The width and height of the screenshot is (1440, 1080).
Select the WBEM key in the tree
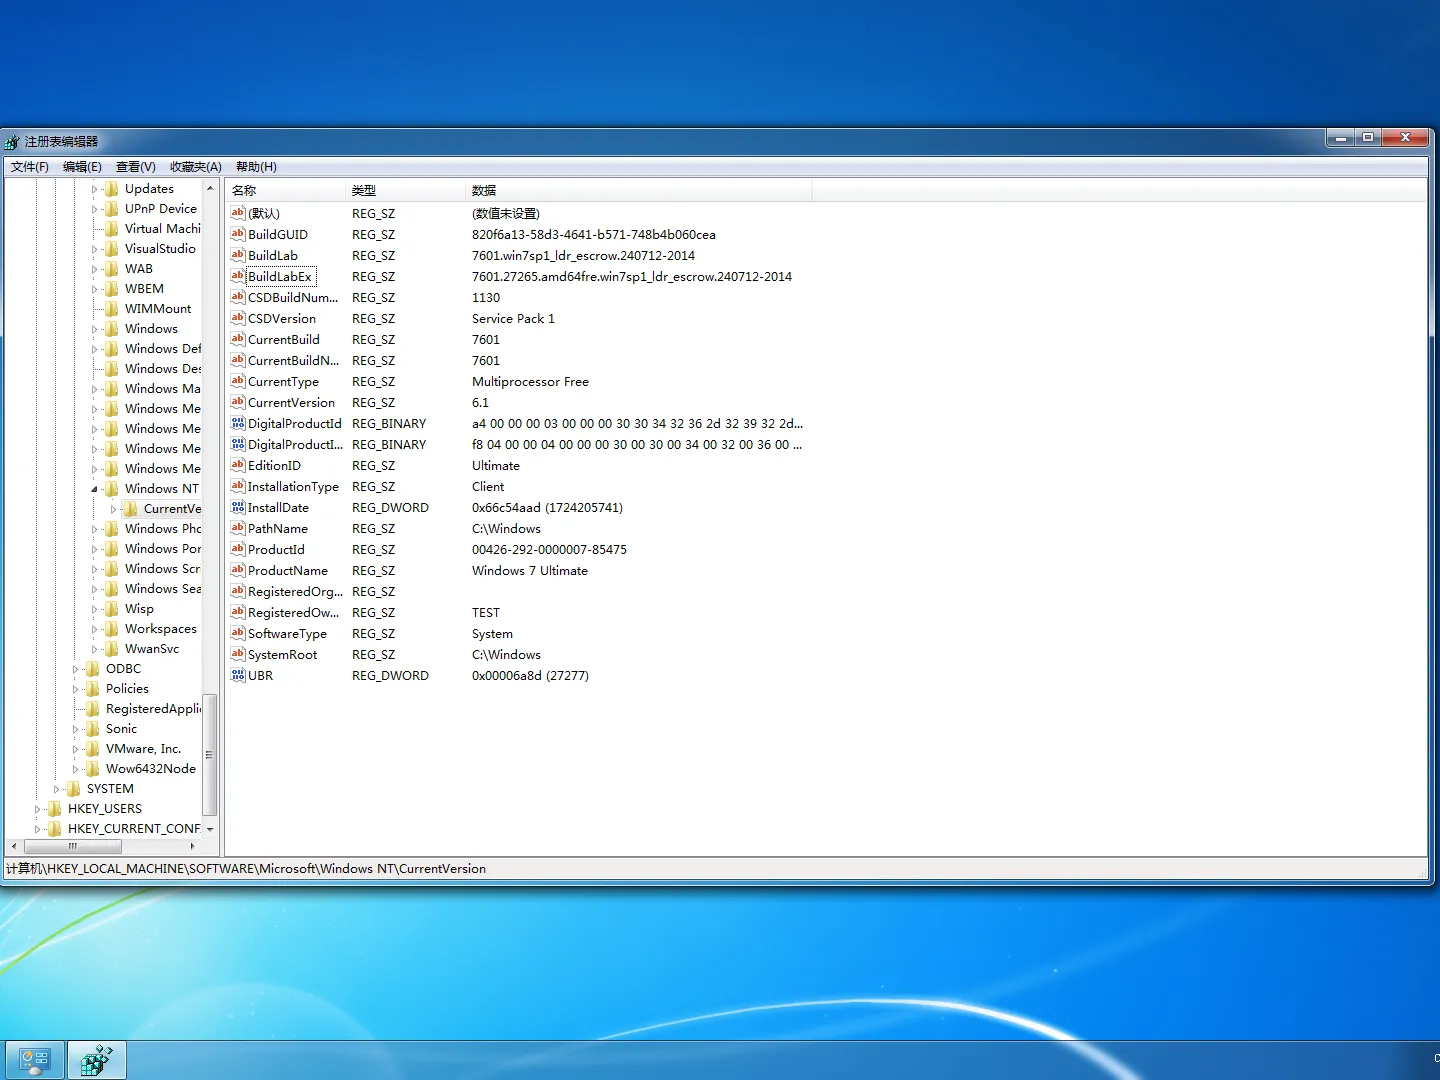pyautogui.click(x=144, y=288)
